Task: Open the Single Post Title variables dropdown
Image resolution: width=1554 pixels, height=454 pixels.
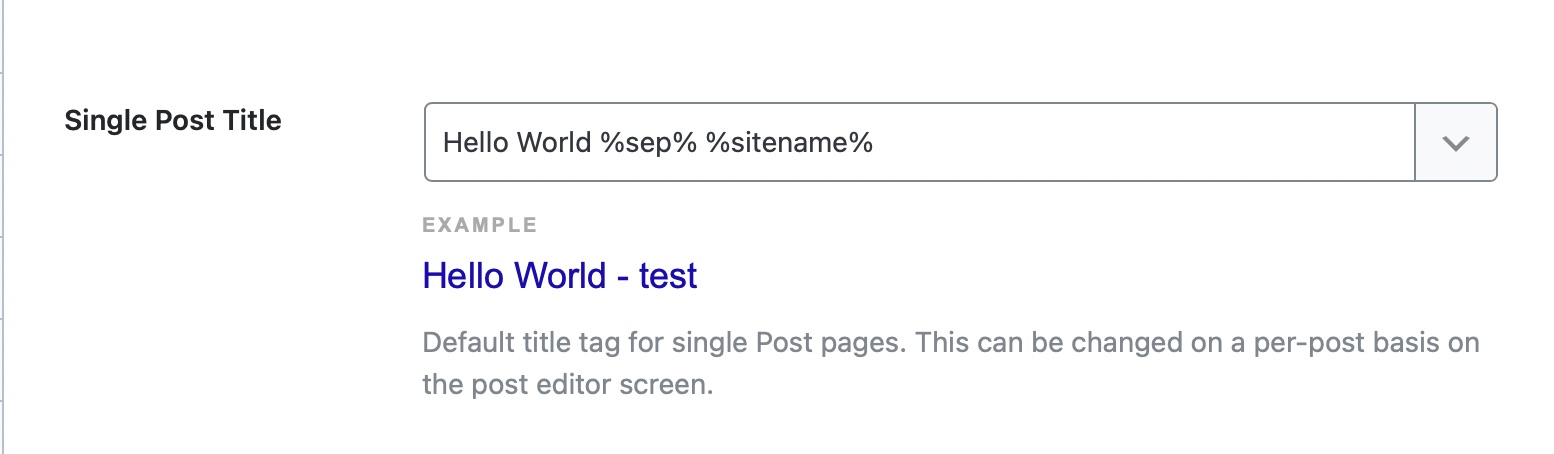Action: (1455, 142)
